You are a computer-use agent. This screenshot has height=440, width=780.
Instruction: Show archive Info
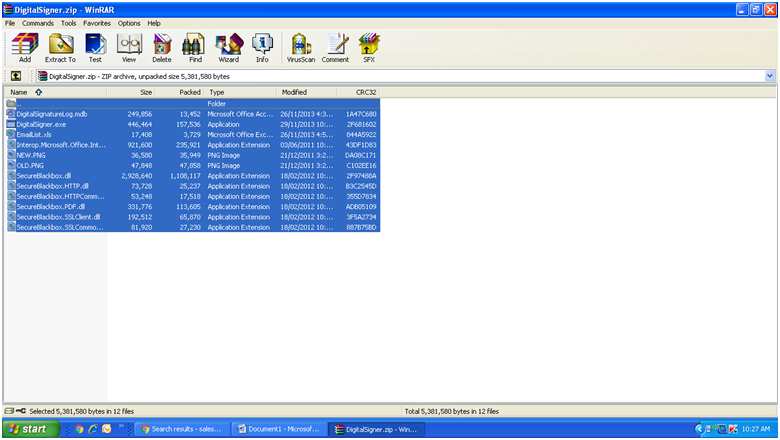[x=262, y=48]
